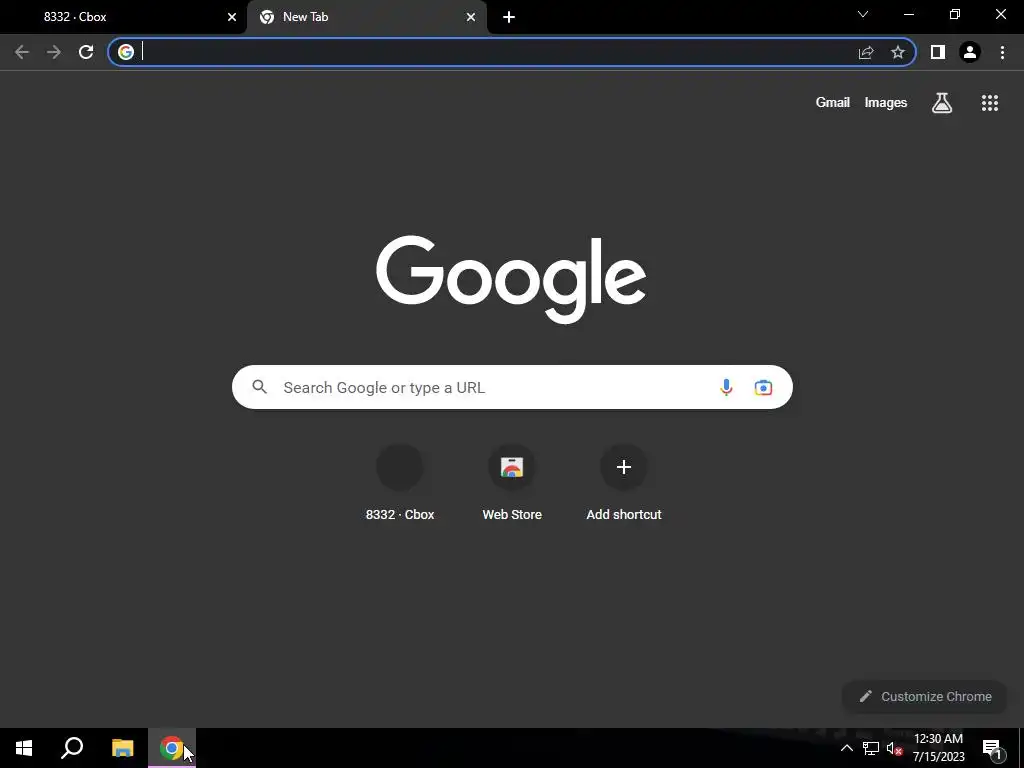Open the Web Store shortcut
Image resolution: width=1024 pixels, height=768 pixels.
point(512,483)
